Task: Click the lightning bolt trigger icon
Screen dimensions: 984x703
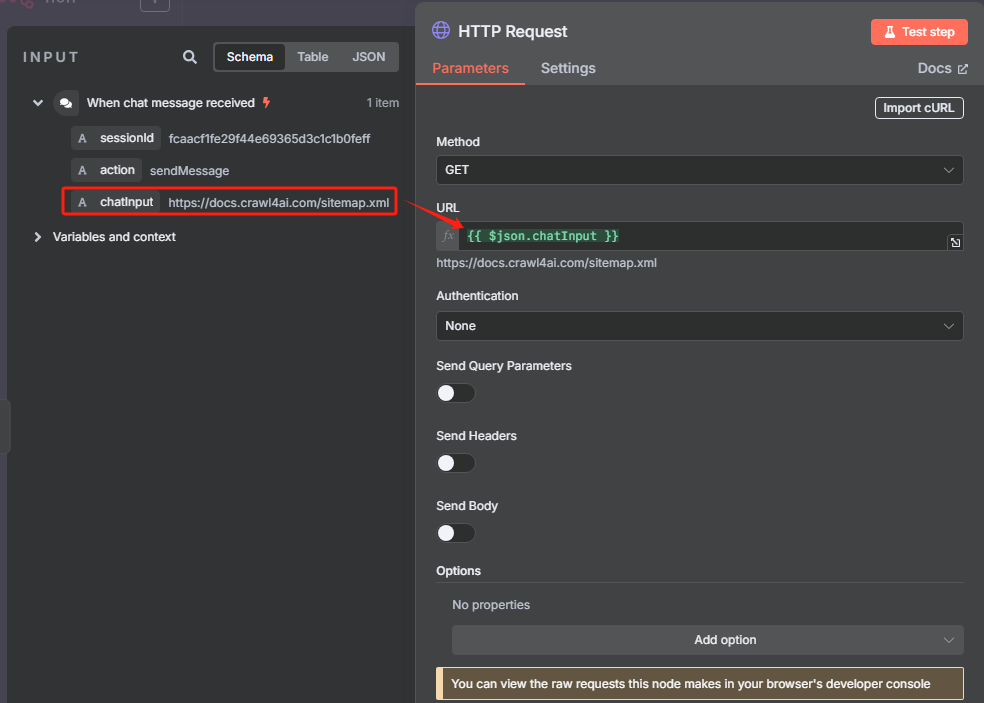Action: (x=266, y=102)
